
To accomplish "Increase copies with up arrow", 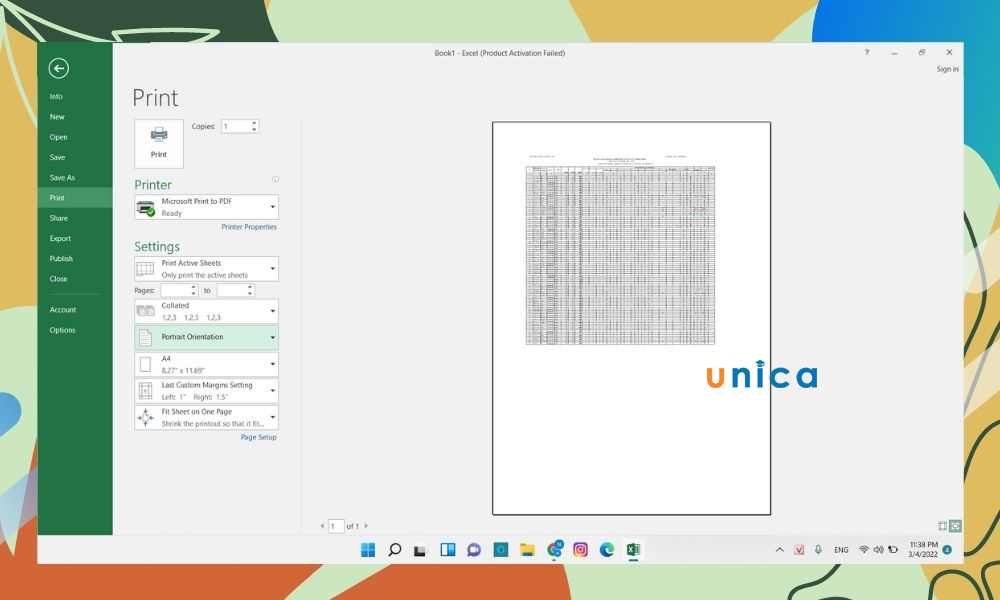I will pos(254,123).
